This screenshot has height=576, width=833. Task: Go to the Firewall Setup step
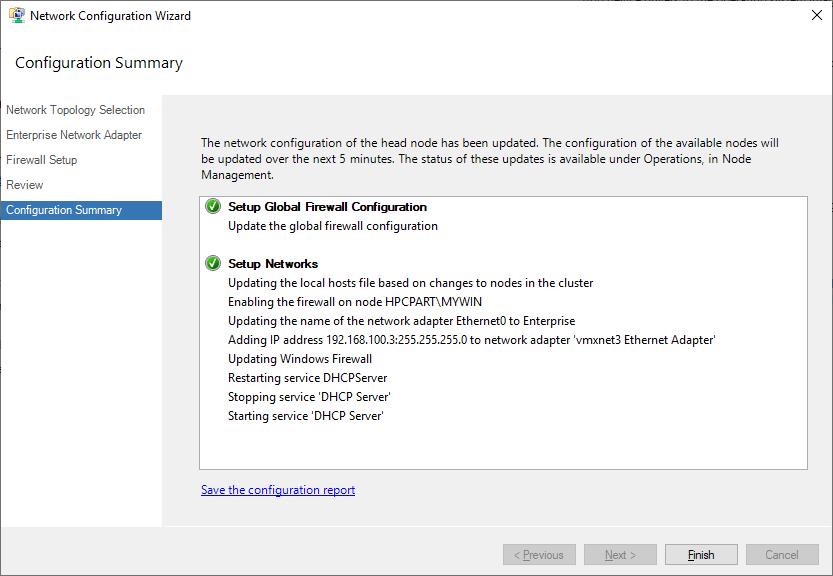pyautogui.click(x=41, y=160)
